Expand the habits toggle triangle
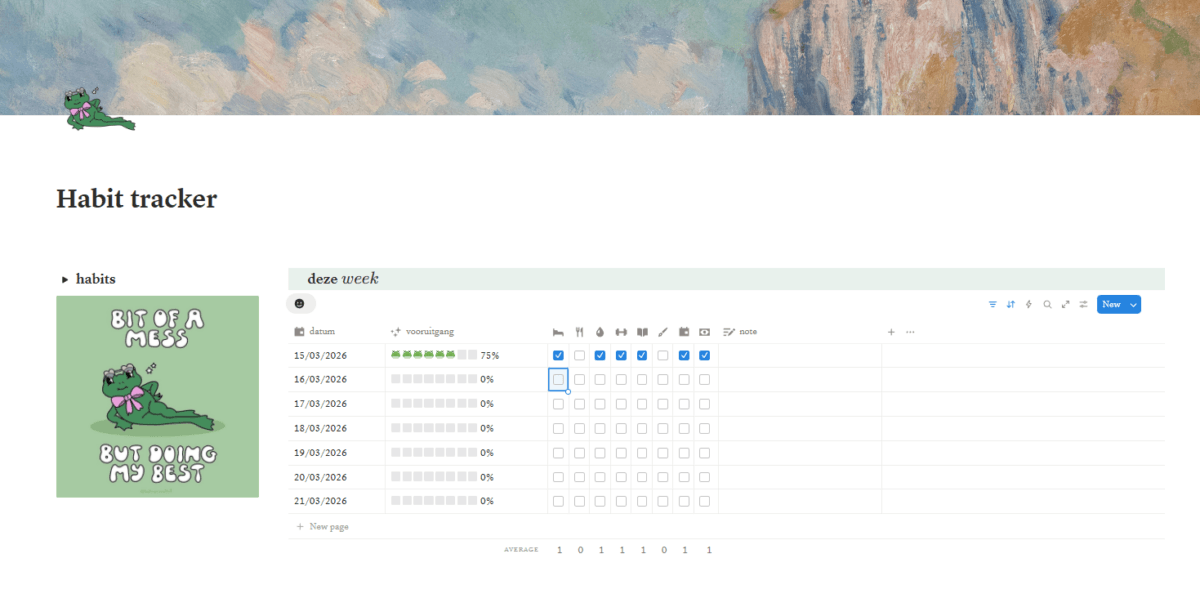Screen dimensions: 1200x603 click(65, 280)
